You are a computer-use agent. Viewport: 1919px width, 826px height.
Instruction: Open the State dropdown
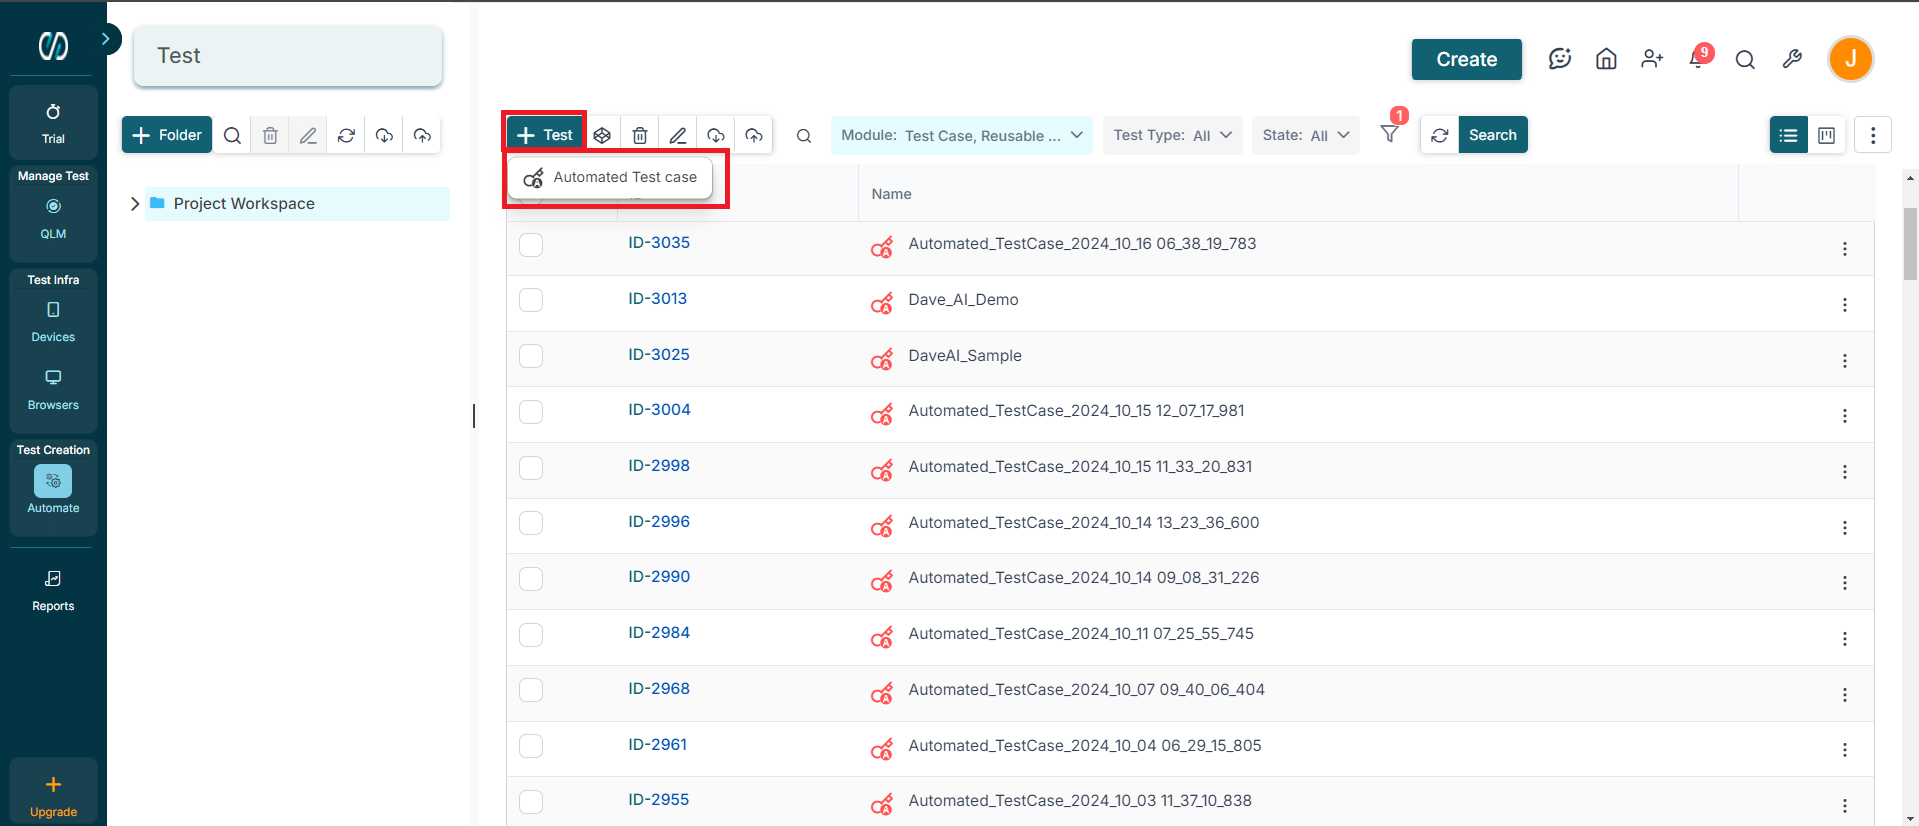click(x=1306, y=135)
